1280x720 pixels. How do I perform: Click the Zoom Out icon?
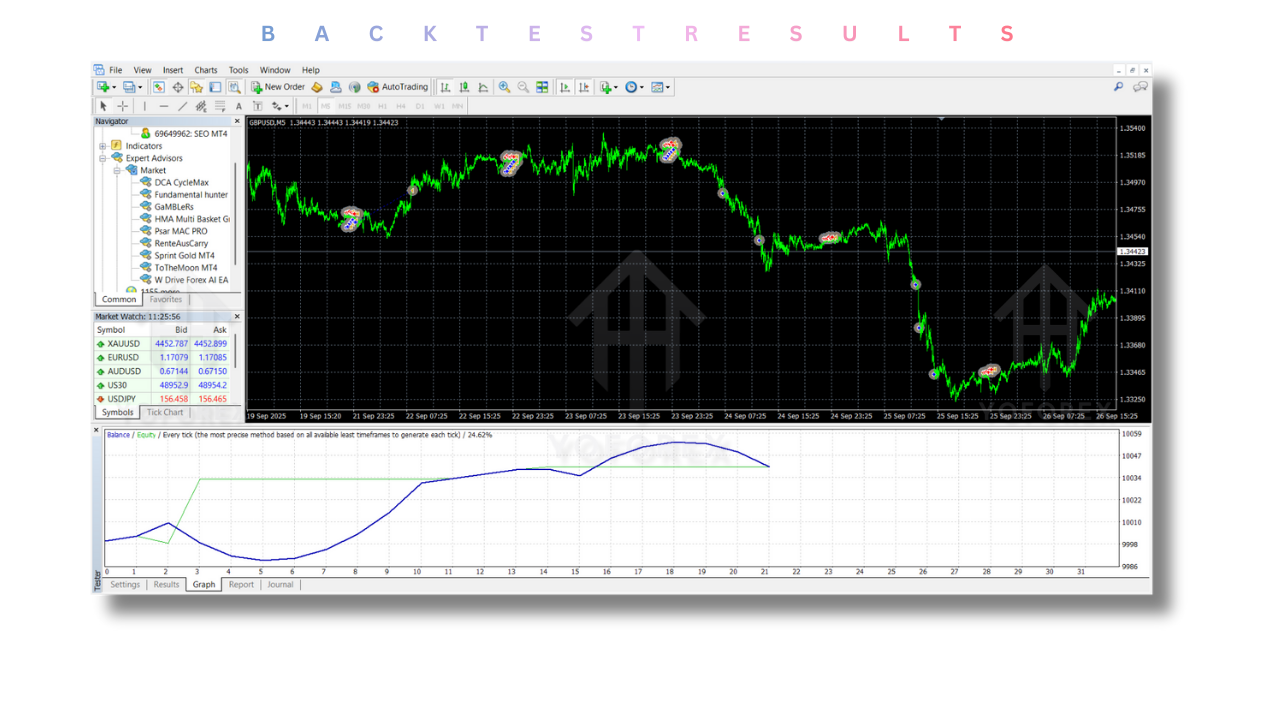[522, 87]
